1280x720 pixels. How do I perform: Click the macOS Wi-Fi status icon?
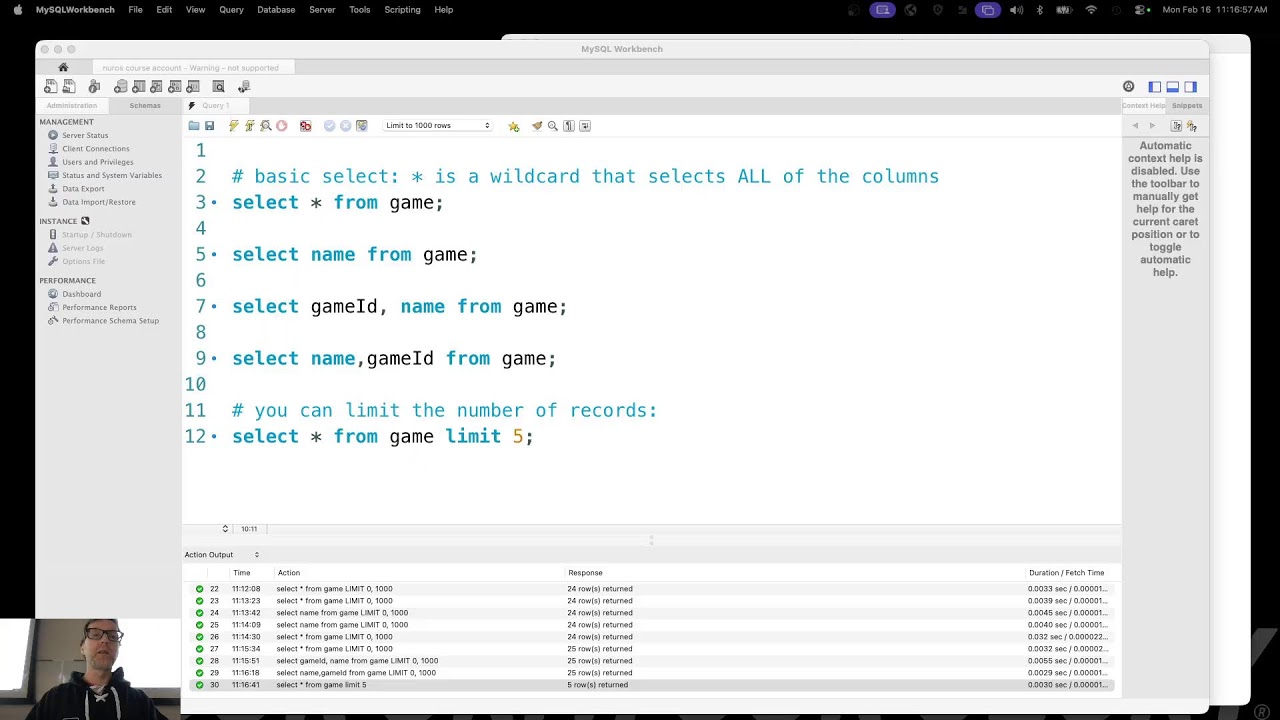[1091, 10]
